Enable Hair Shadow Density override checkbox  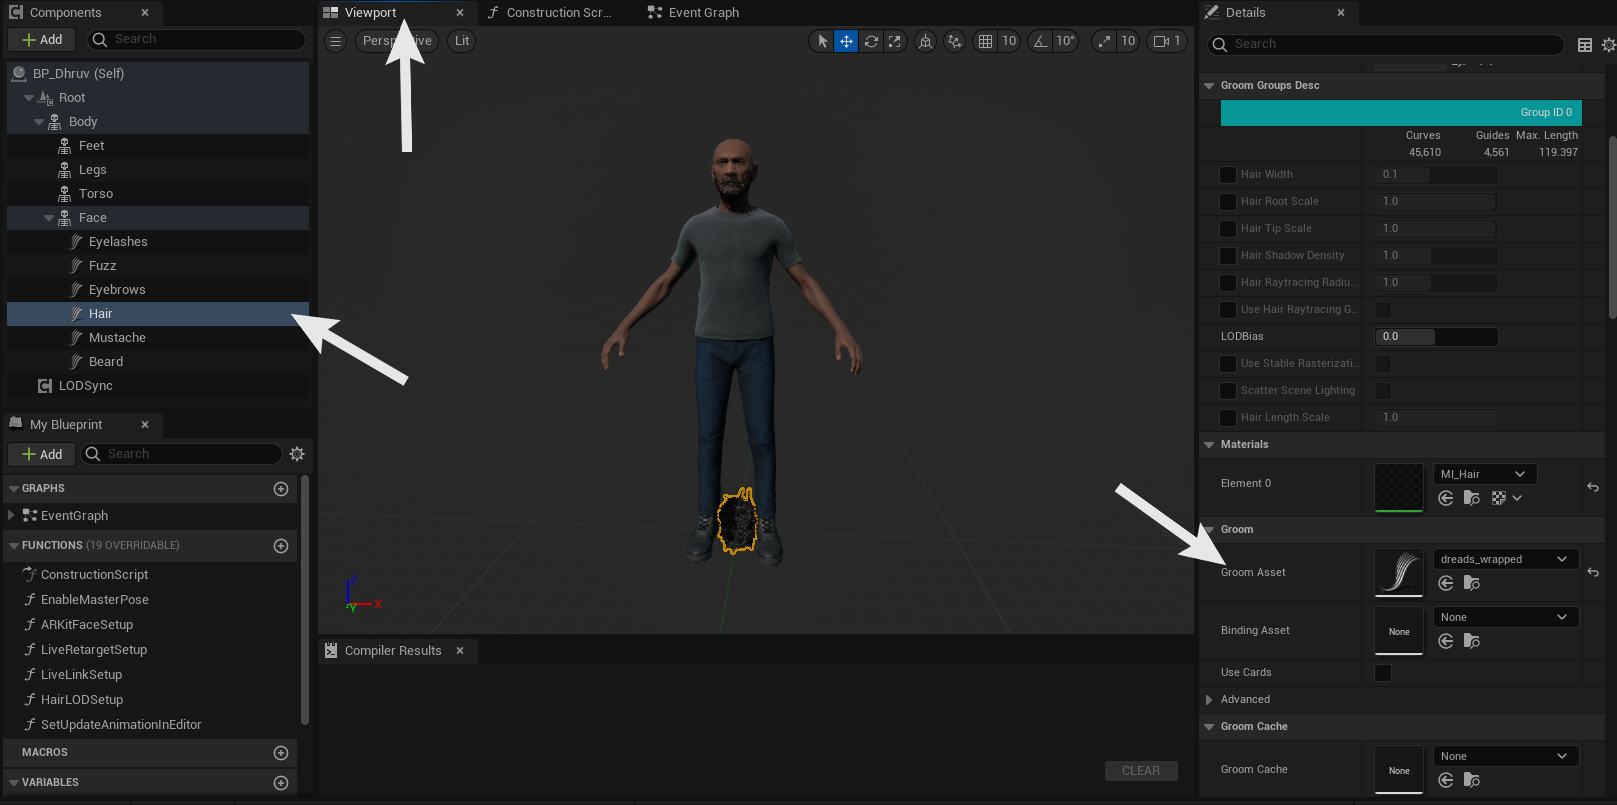tap(1228, 256)
